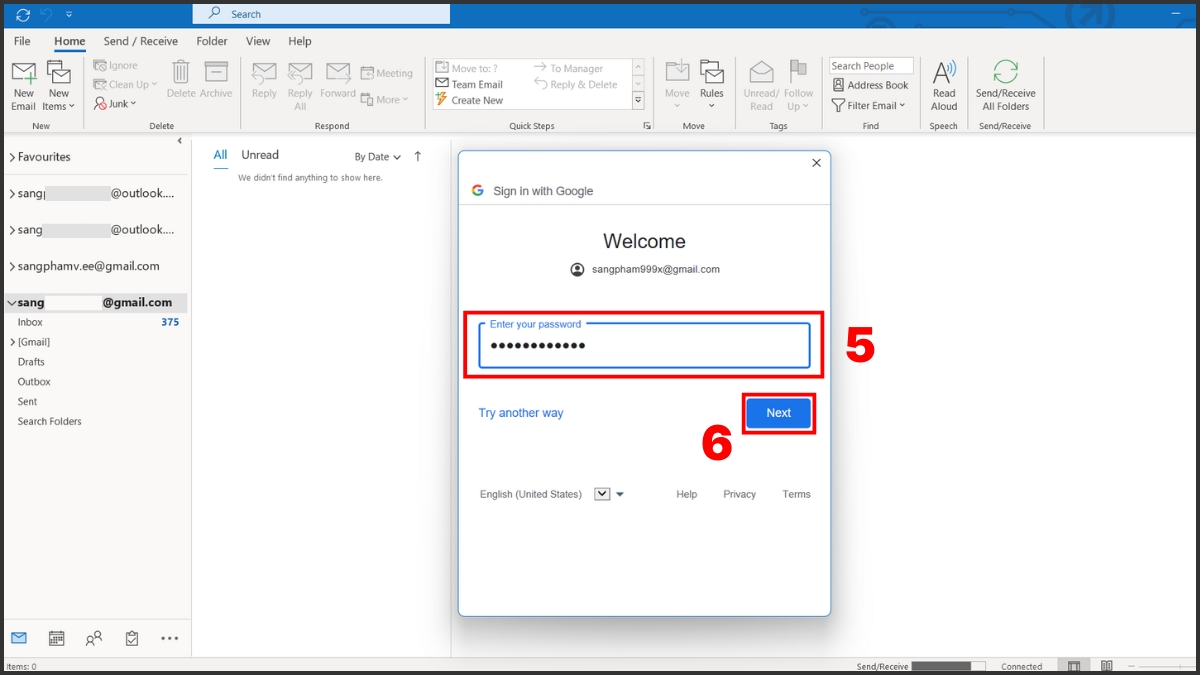Open the Filter Email dropdown
This screenshot has width=1200, height=675.
coord(868,105)
